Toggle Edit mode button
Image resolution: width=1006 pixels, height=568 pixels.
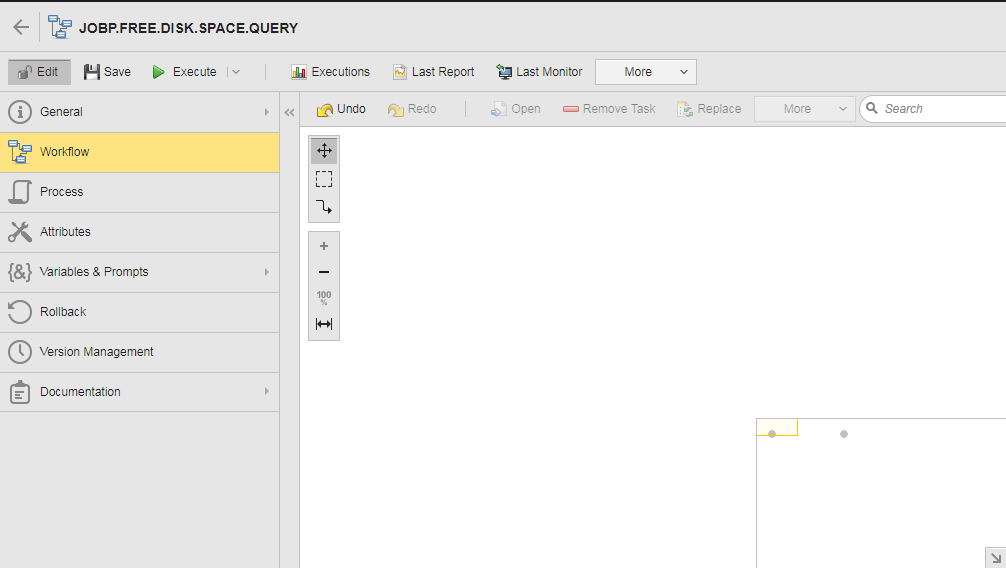40,72
